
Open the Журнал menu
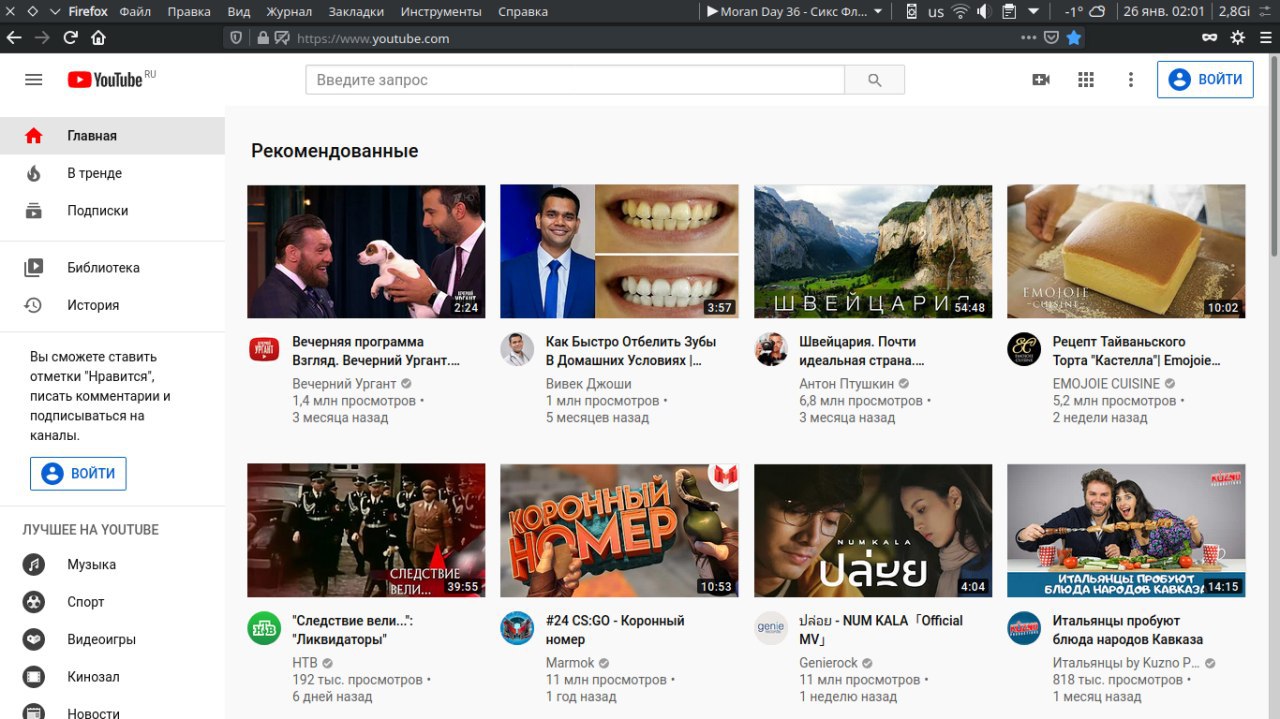(289, 12)
